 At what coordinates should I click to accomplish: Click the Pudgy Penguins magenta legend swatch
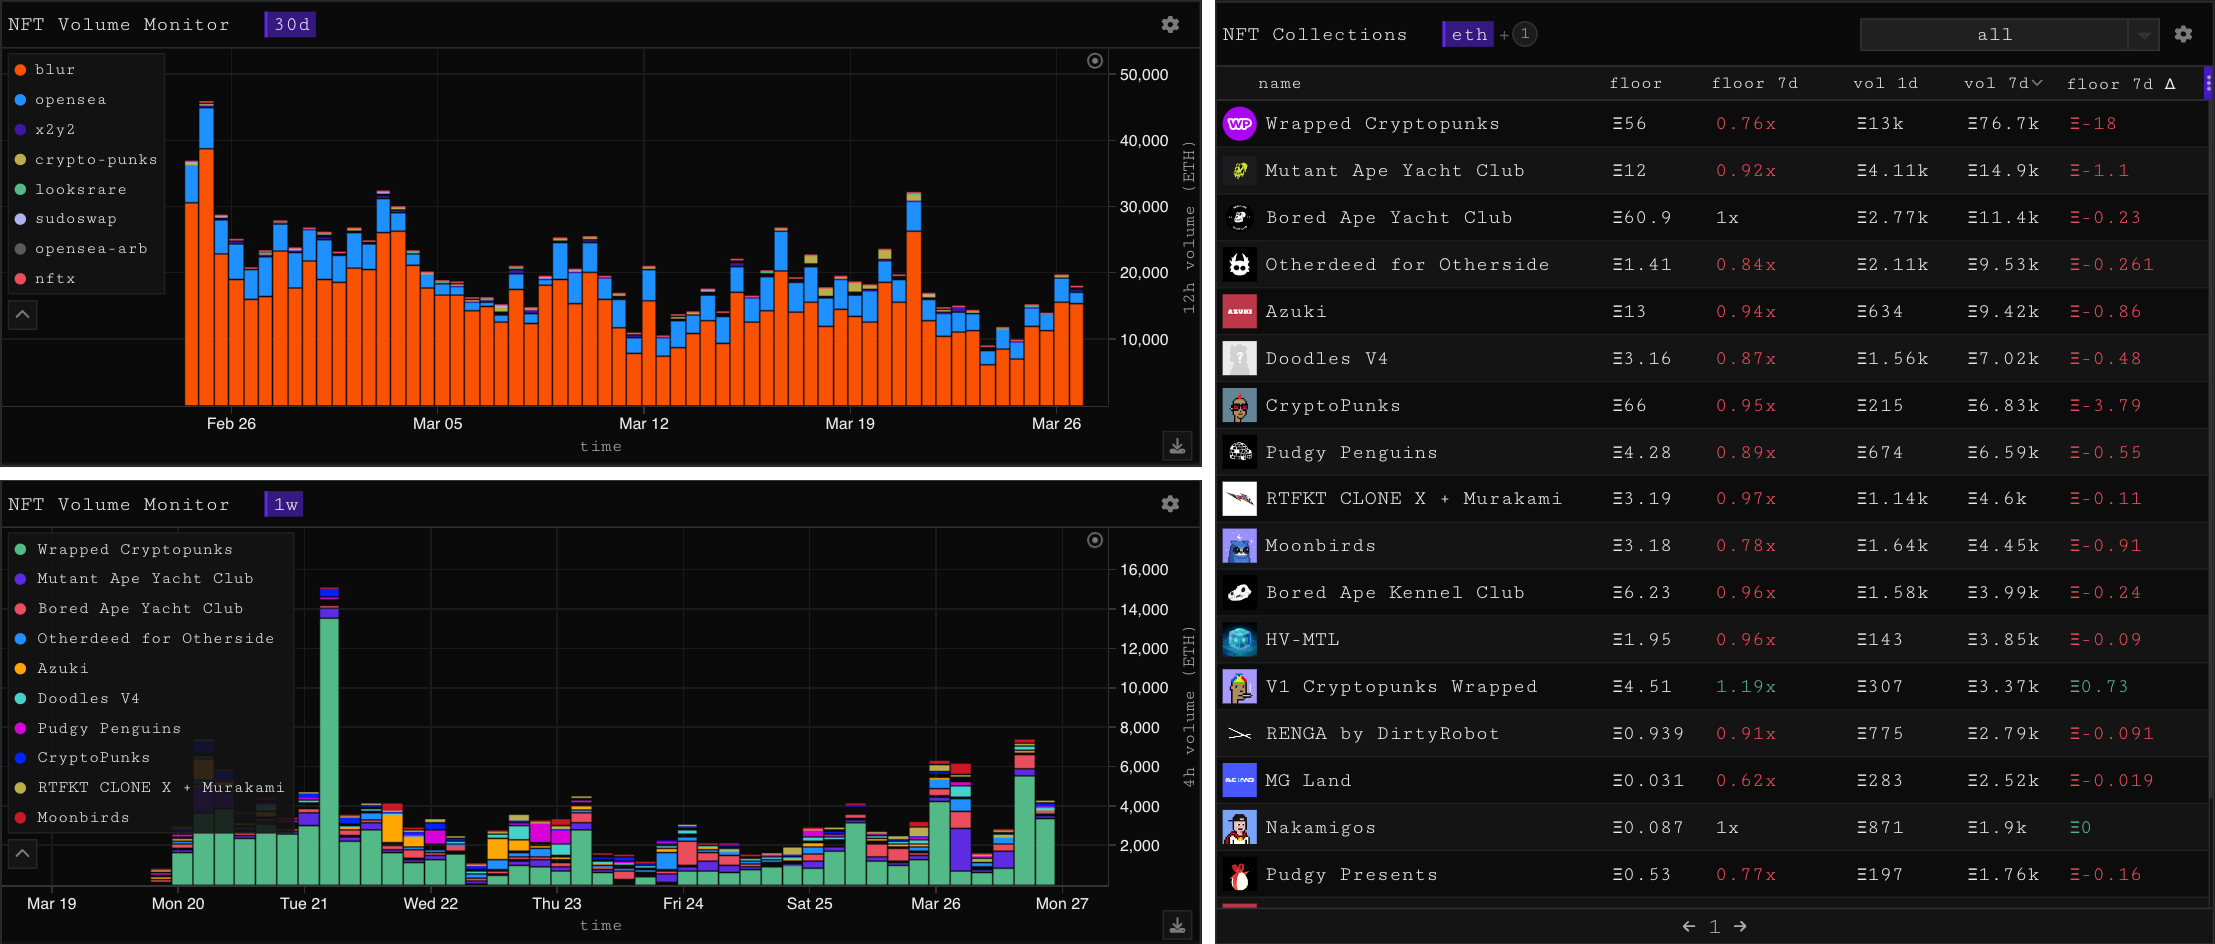coord(20,729)
